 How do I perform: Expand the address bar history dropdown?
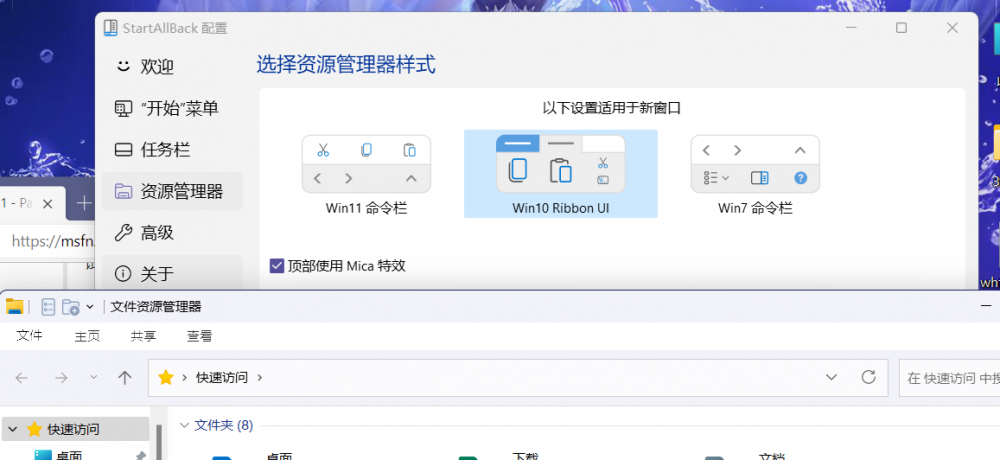831,377
